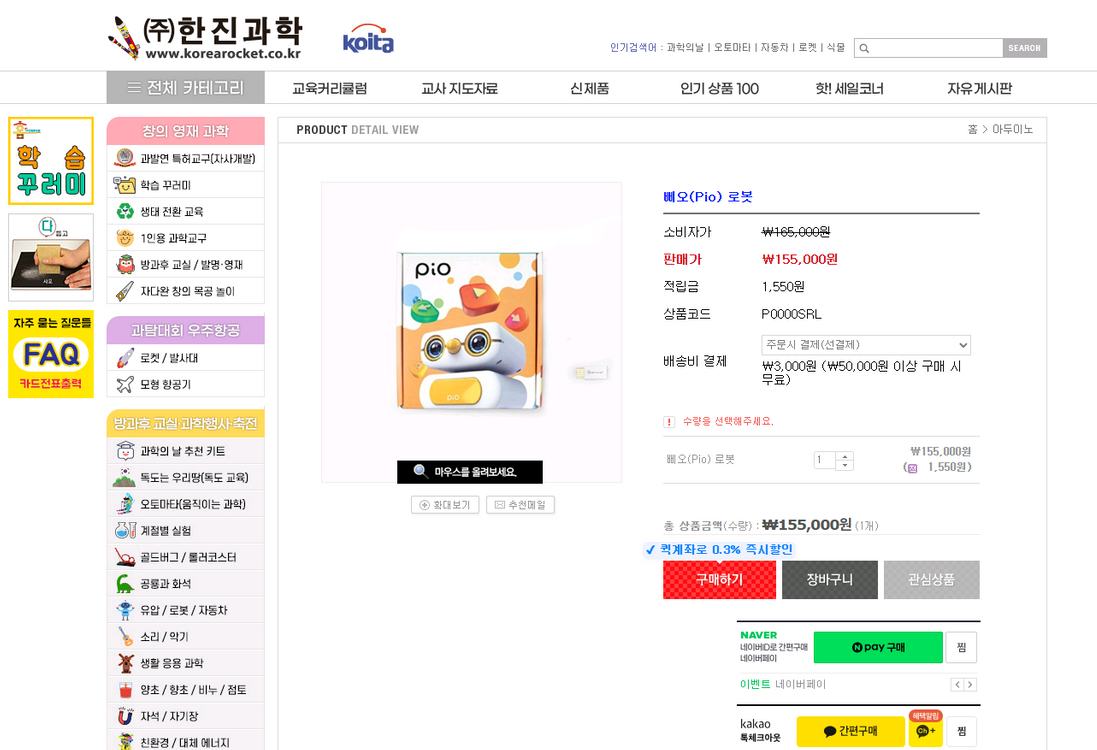This screenshot has width=1097, height=750.
Task: Click the 자석 / 자기장 magnet icon
Action: [x=125, y=716]
